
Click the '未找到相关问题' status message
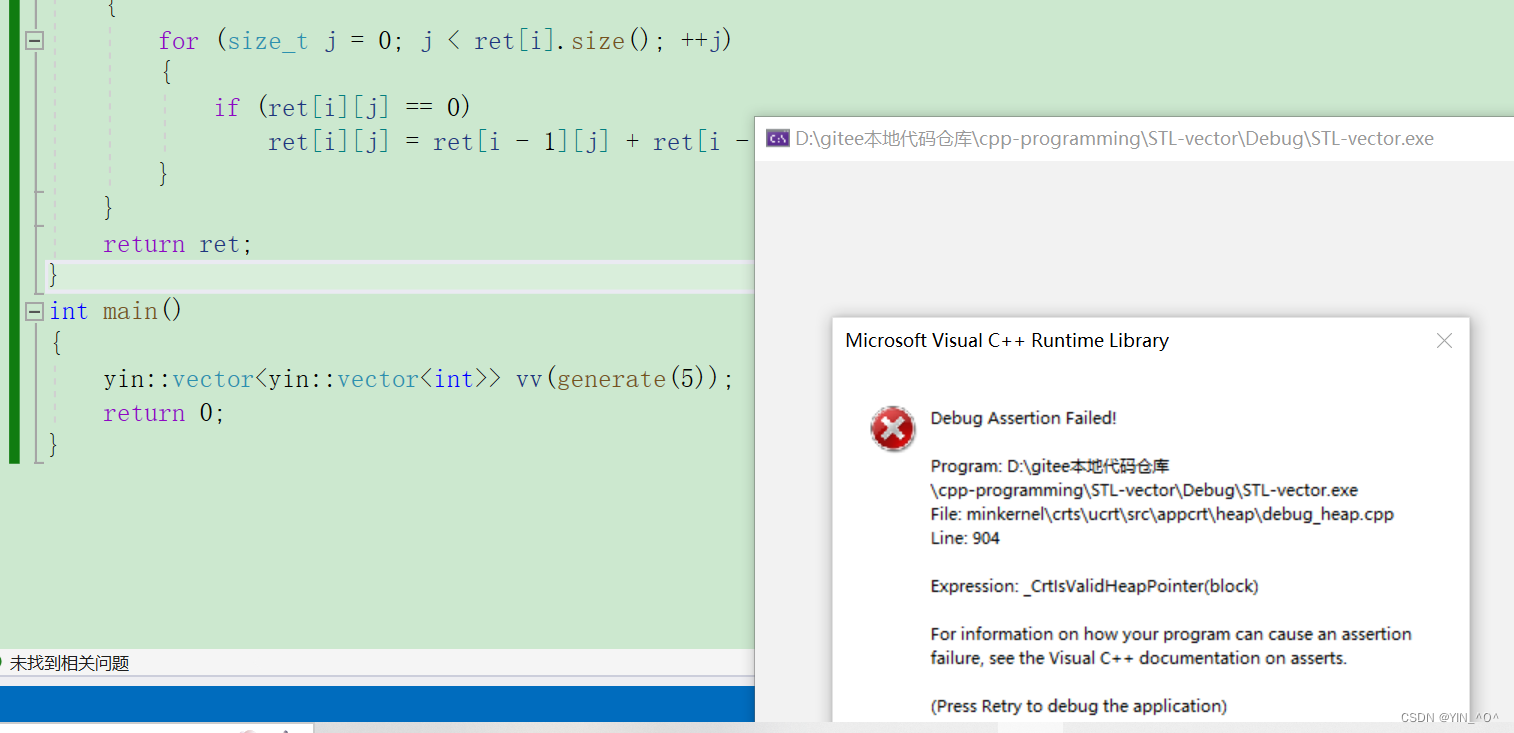[x=70, y=663]
